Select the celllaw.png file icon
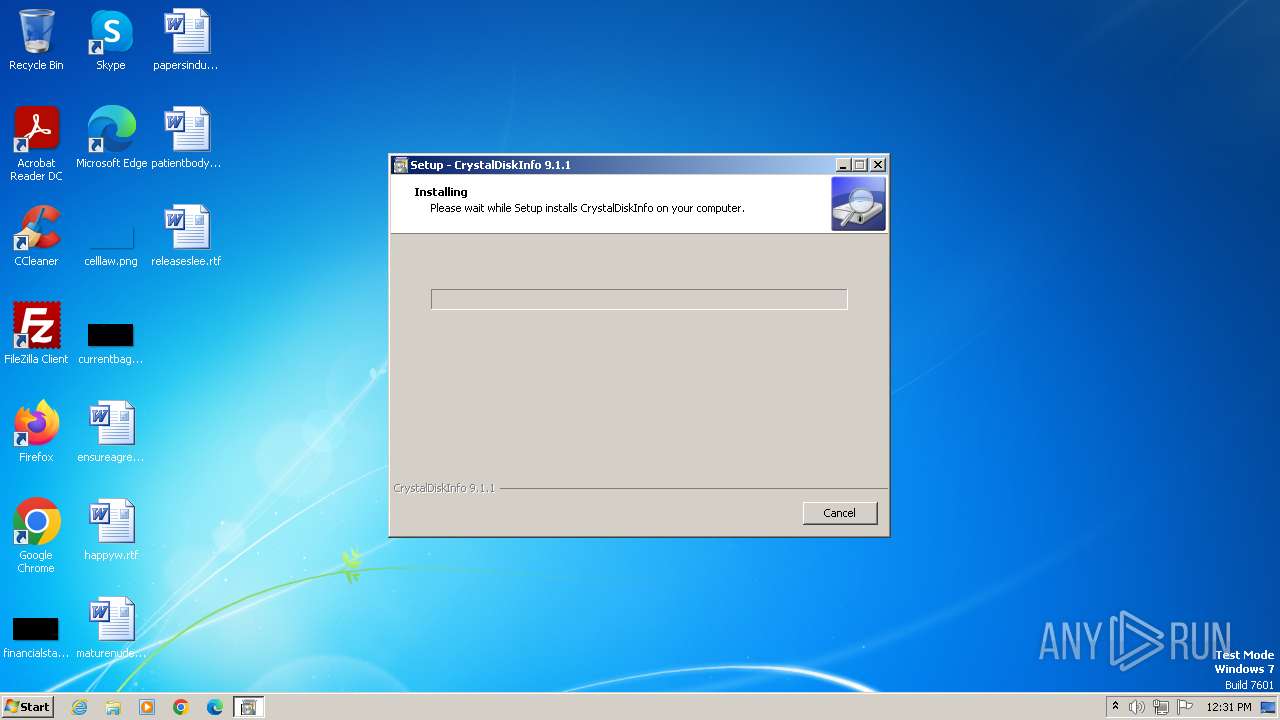 111,246
